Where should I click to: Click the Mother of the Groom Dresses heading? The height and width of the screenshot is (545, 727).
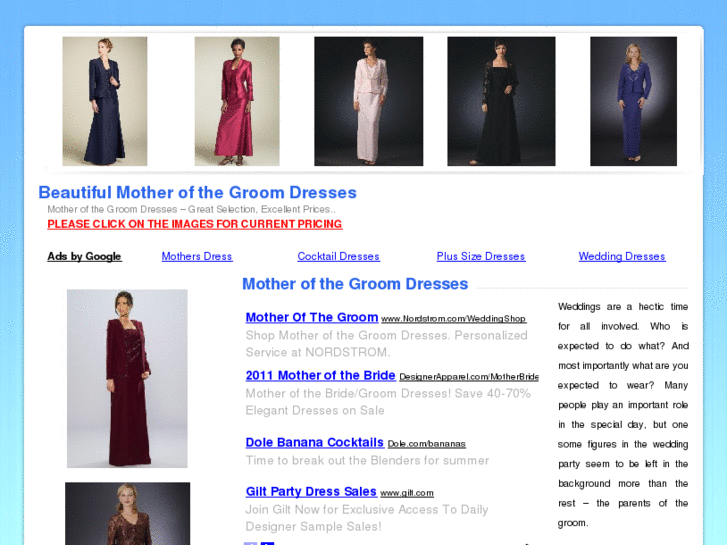[355, 284]
